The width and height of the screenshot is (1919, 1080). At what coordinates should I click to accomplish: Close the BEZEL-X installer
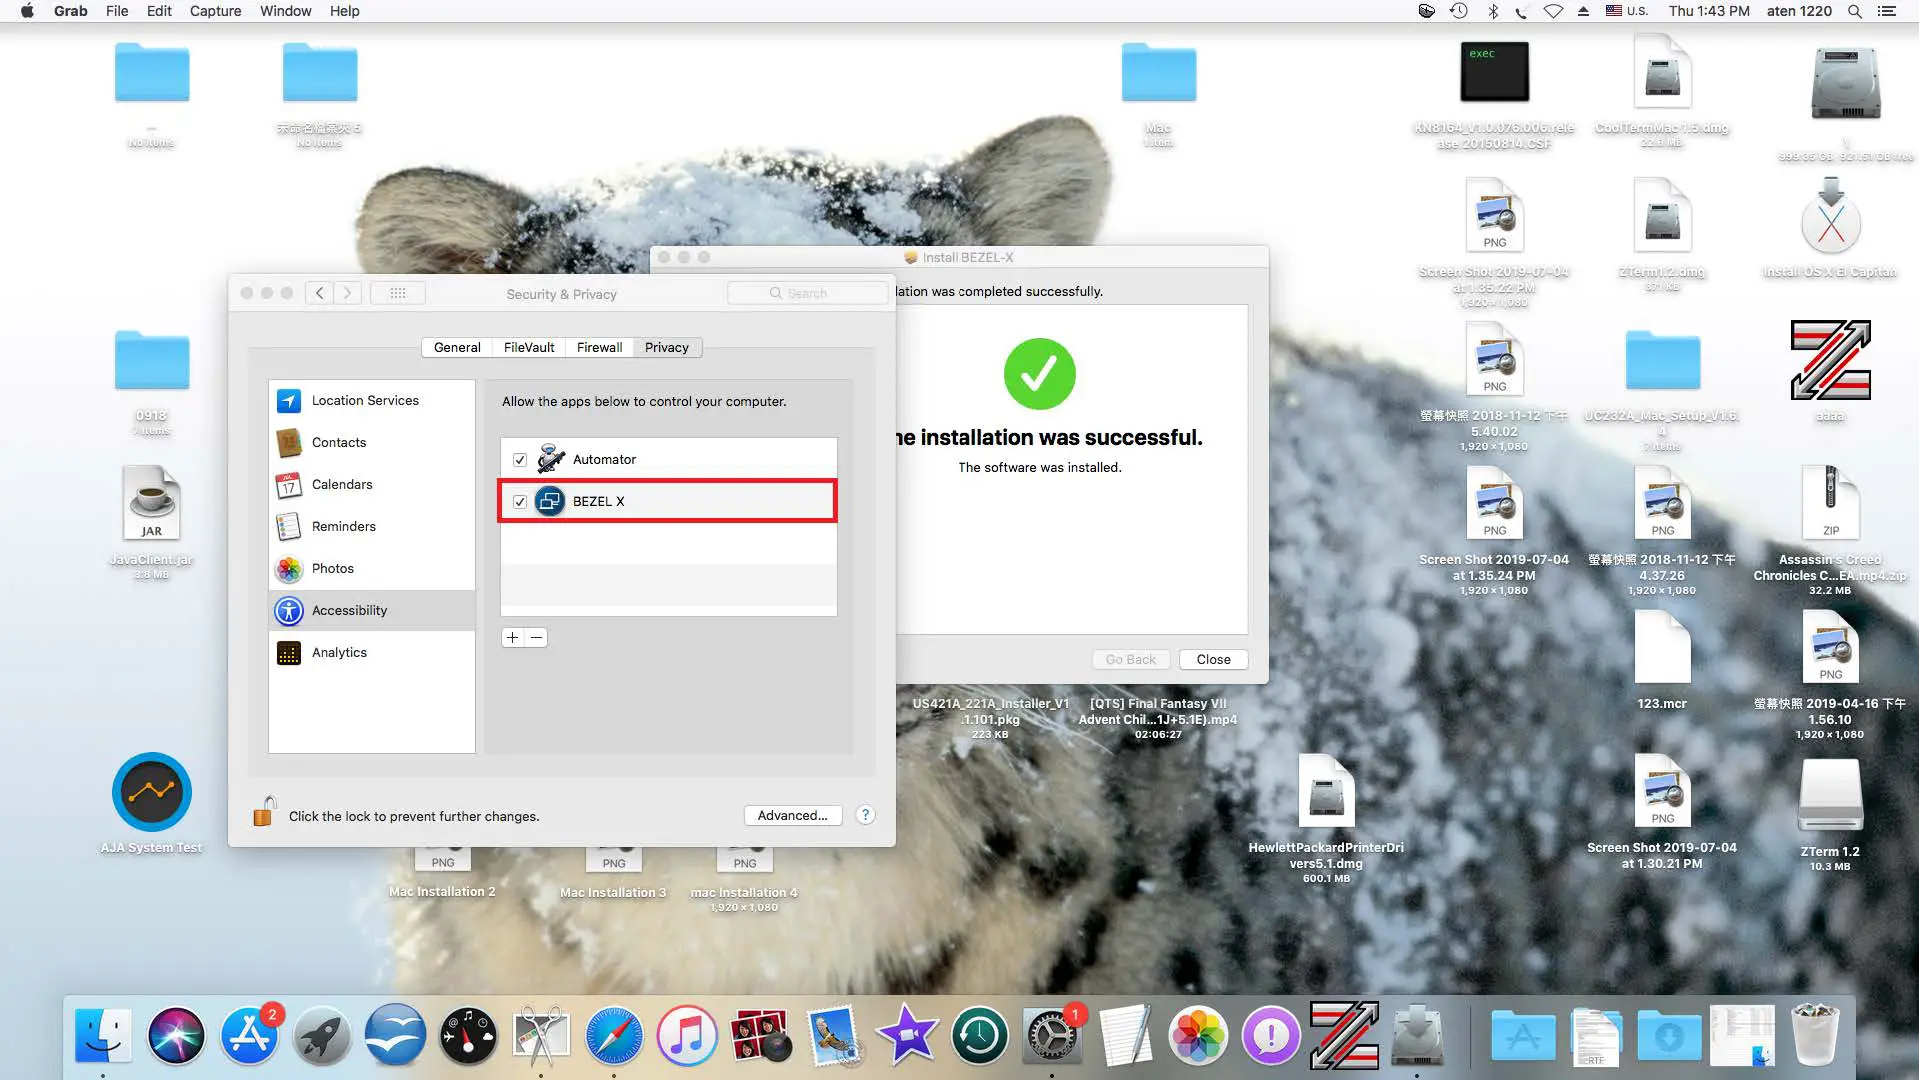pos(1212,659)
